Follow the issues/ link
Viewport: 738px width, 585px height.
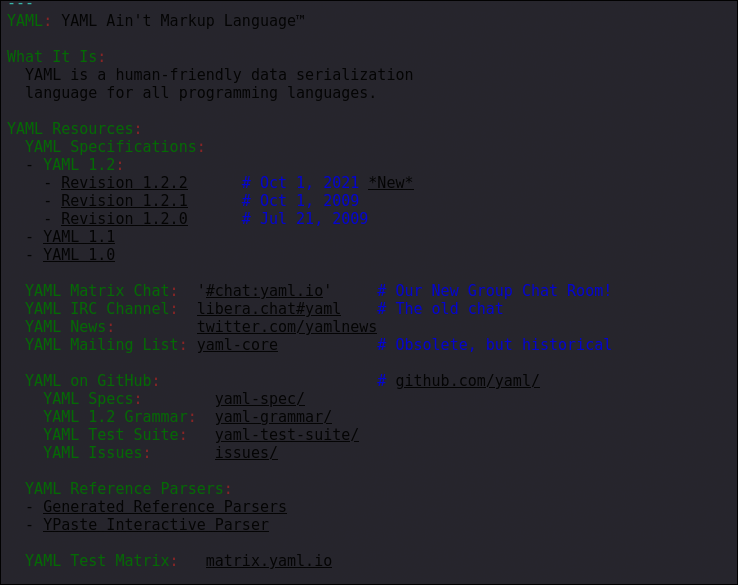click(246, 453)
